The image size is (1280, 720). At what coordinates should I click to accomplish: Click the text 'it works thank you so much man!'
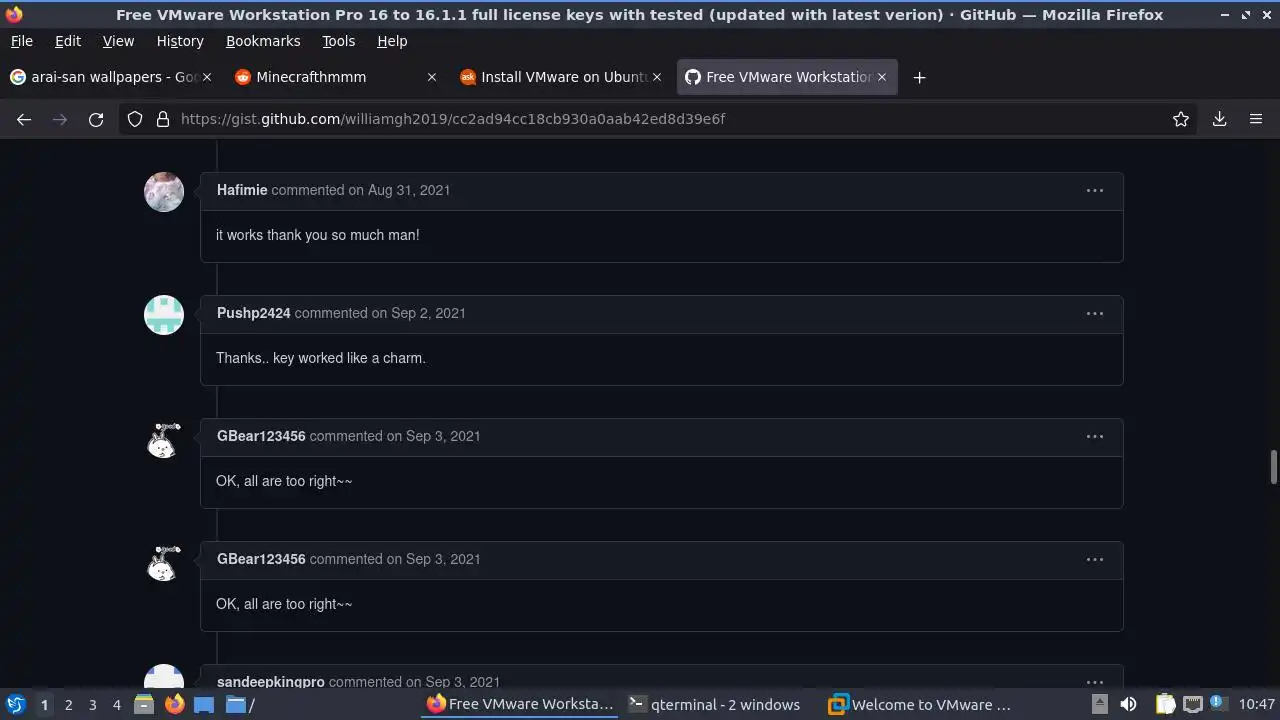point(318,235)
